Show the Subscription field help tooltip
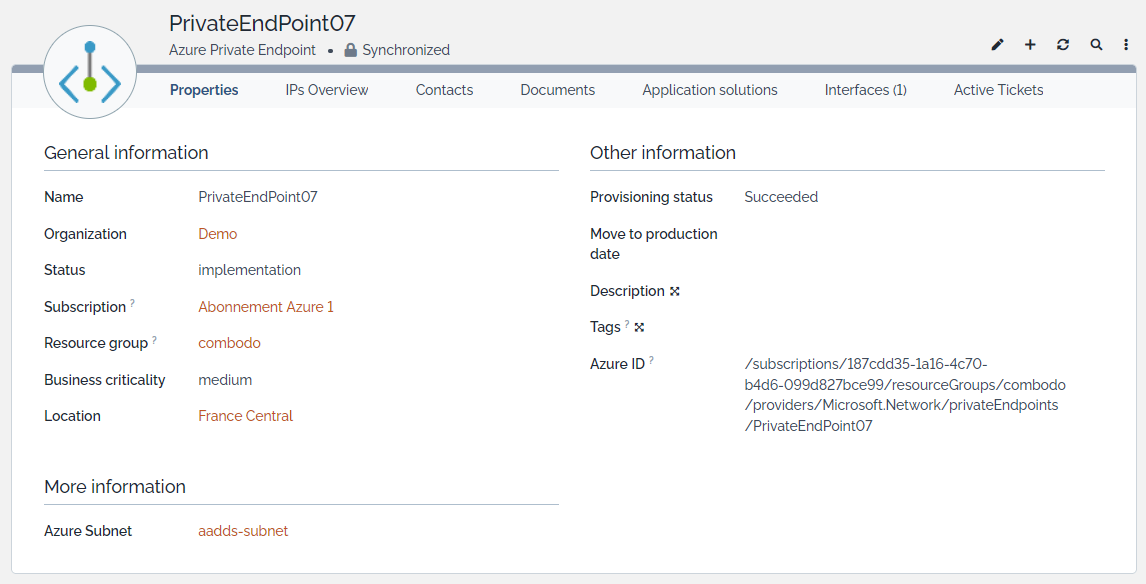The width and height of the screenshot is (1146, 584). pos(132,303)
